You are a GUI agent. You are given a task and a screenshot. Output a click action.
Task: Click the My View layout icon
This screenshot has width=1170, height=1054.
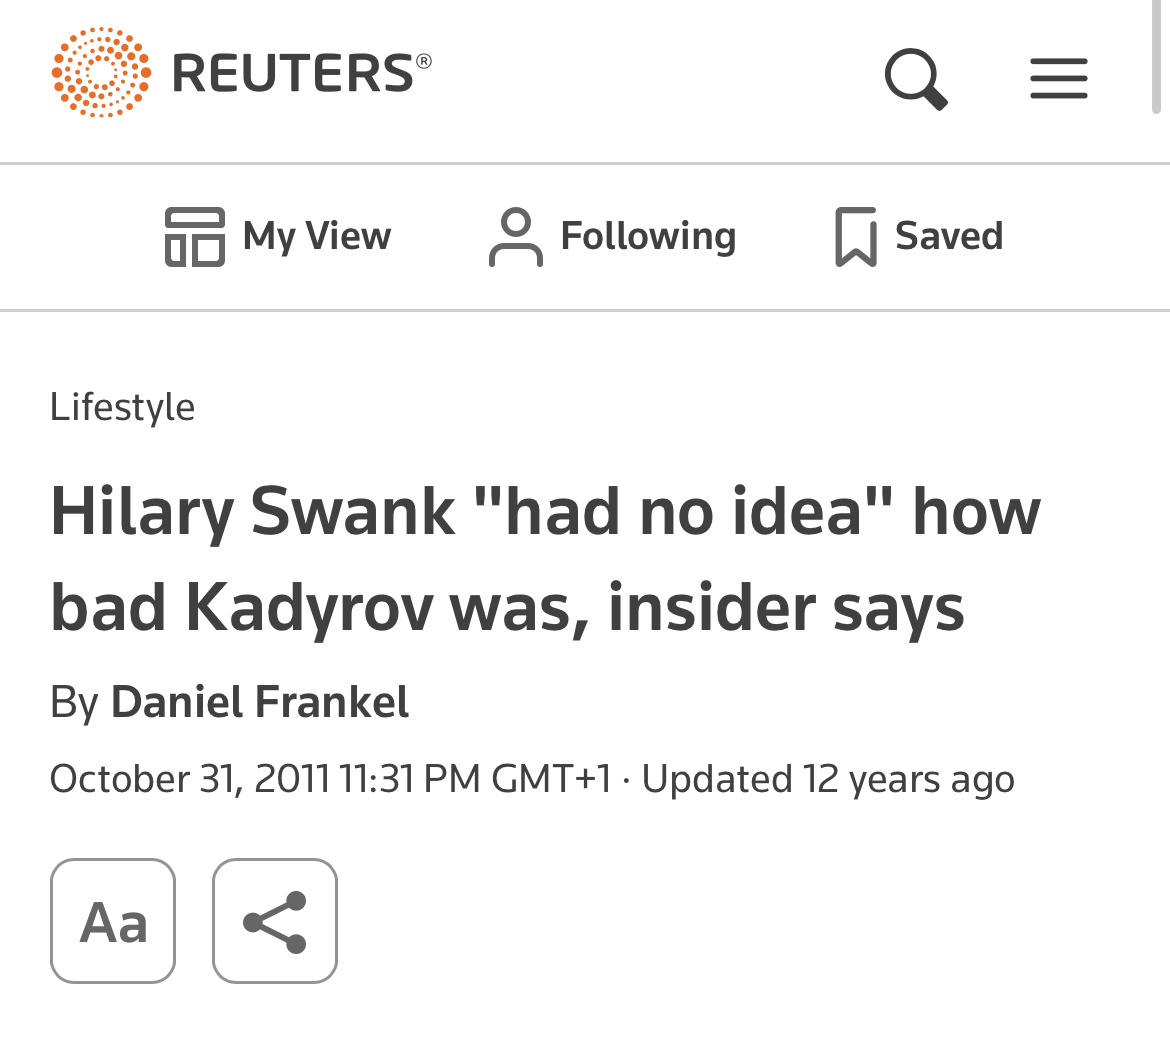click(x=195, y=237)
